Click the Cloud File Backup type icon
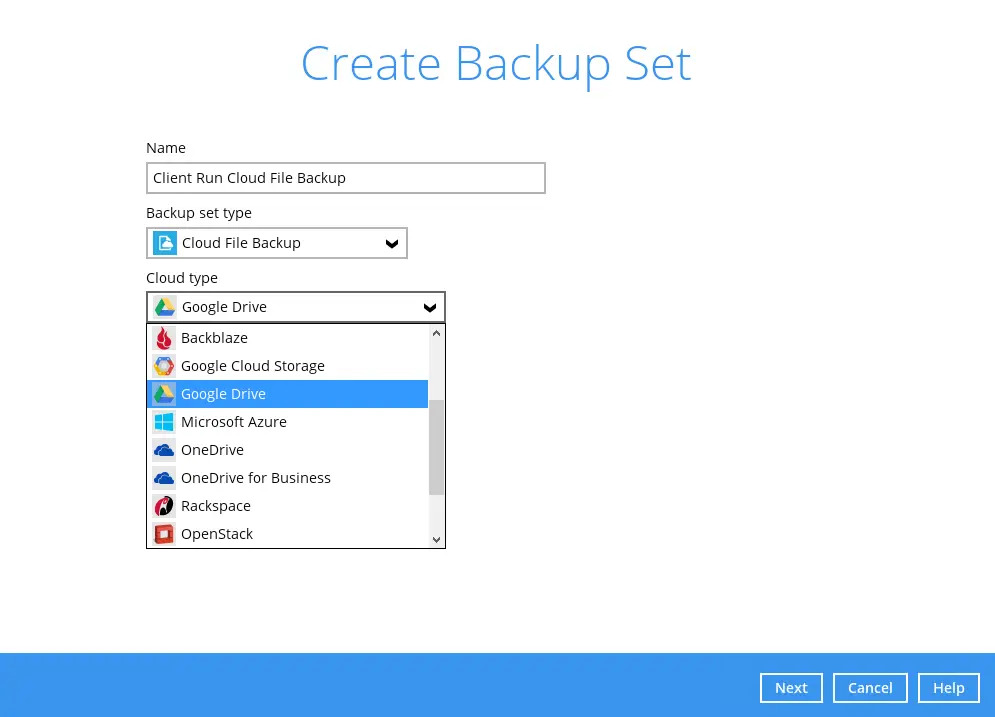This screenshot has width=995, height=717. tap(165, 243)
